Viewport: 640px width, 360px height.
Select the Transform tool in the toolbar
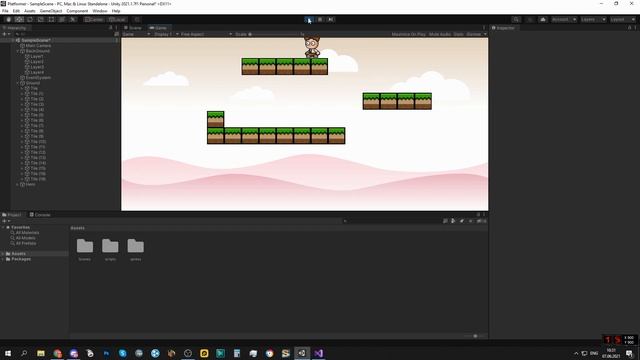tap(62, 20)
